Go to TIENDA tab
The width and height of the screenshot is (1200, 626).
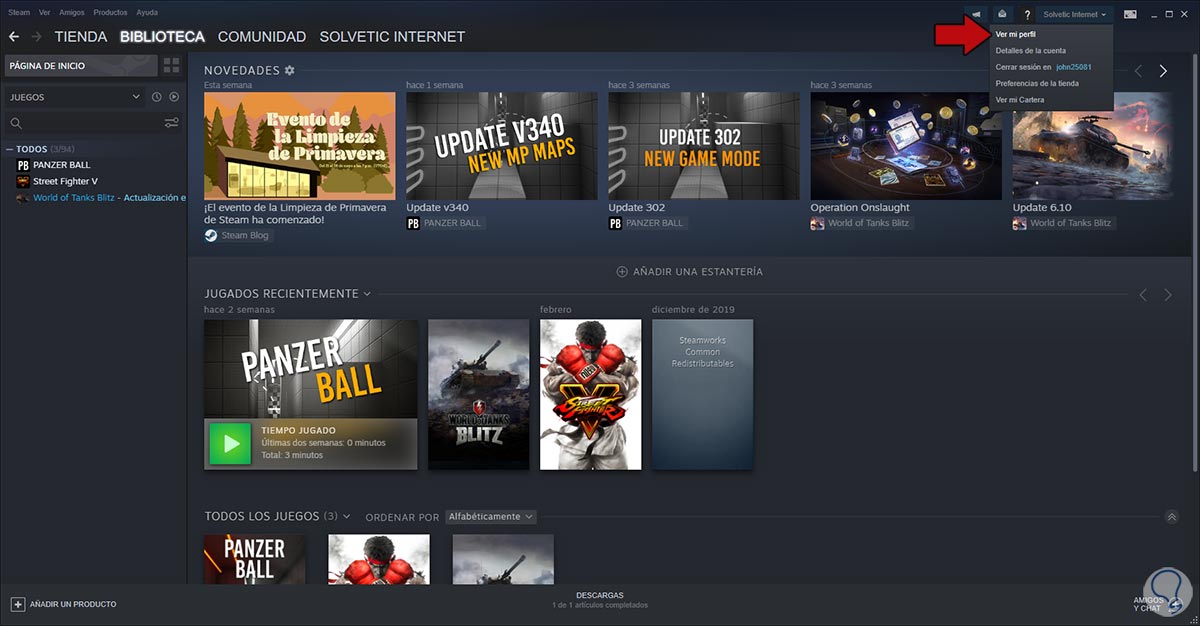click(x=81, y=37)
